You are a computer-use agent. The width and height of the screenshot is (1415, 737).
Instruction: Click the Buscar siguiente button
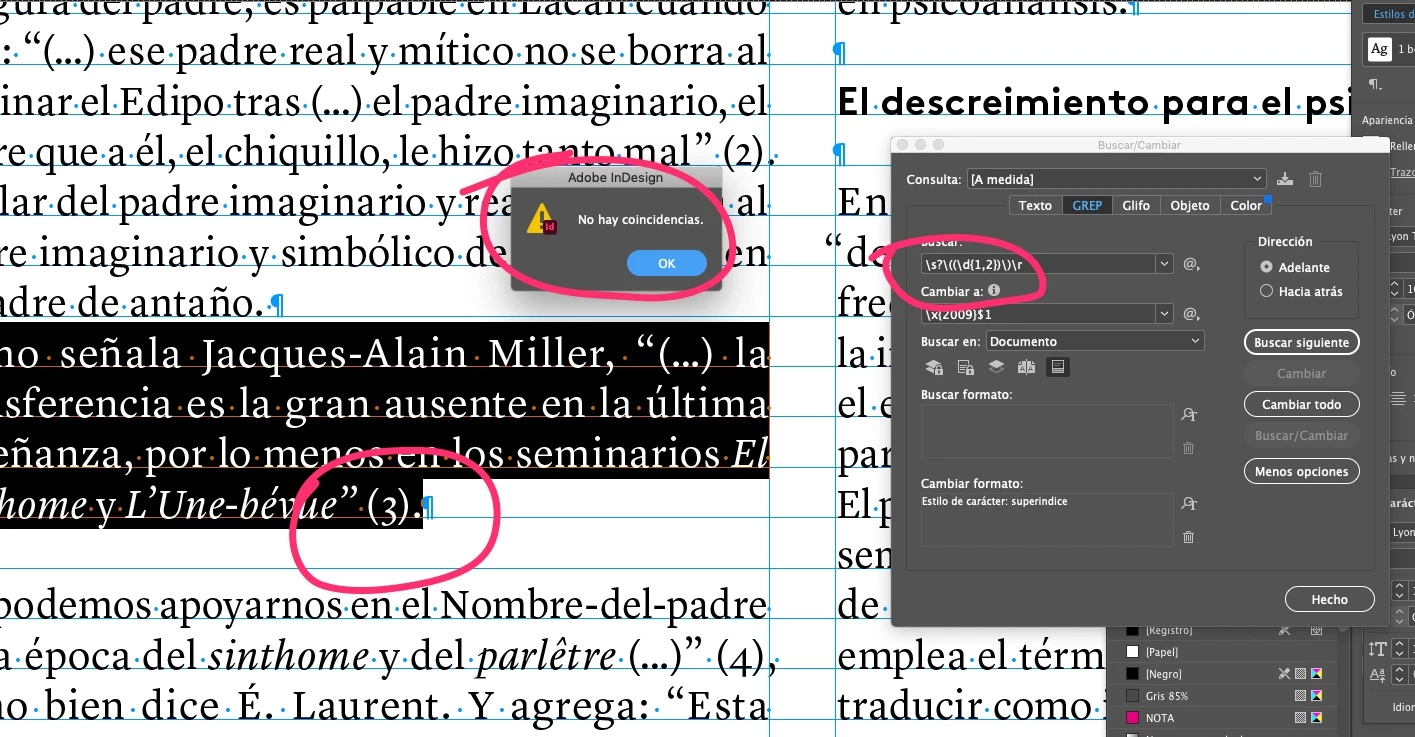tap(1302, 342)
